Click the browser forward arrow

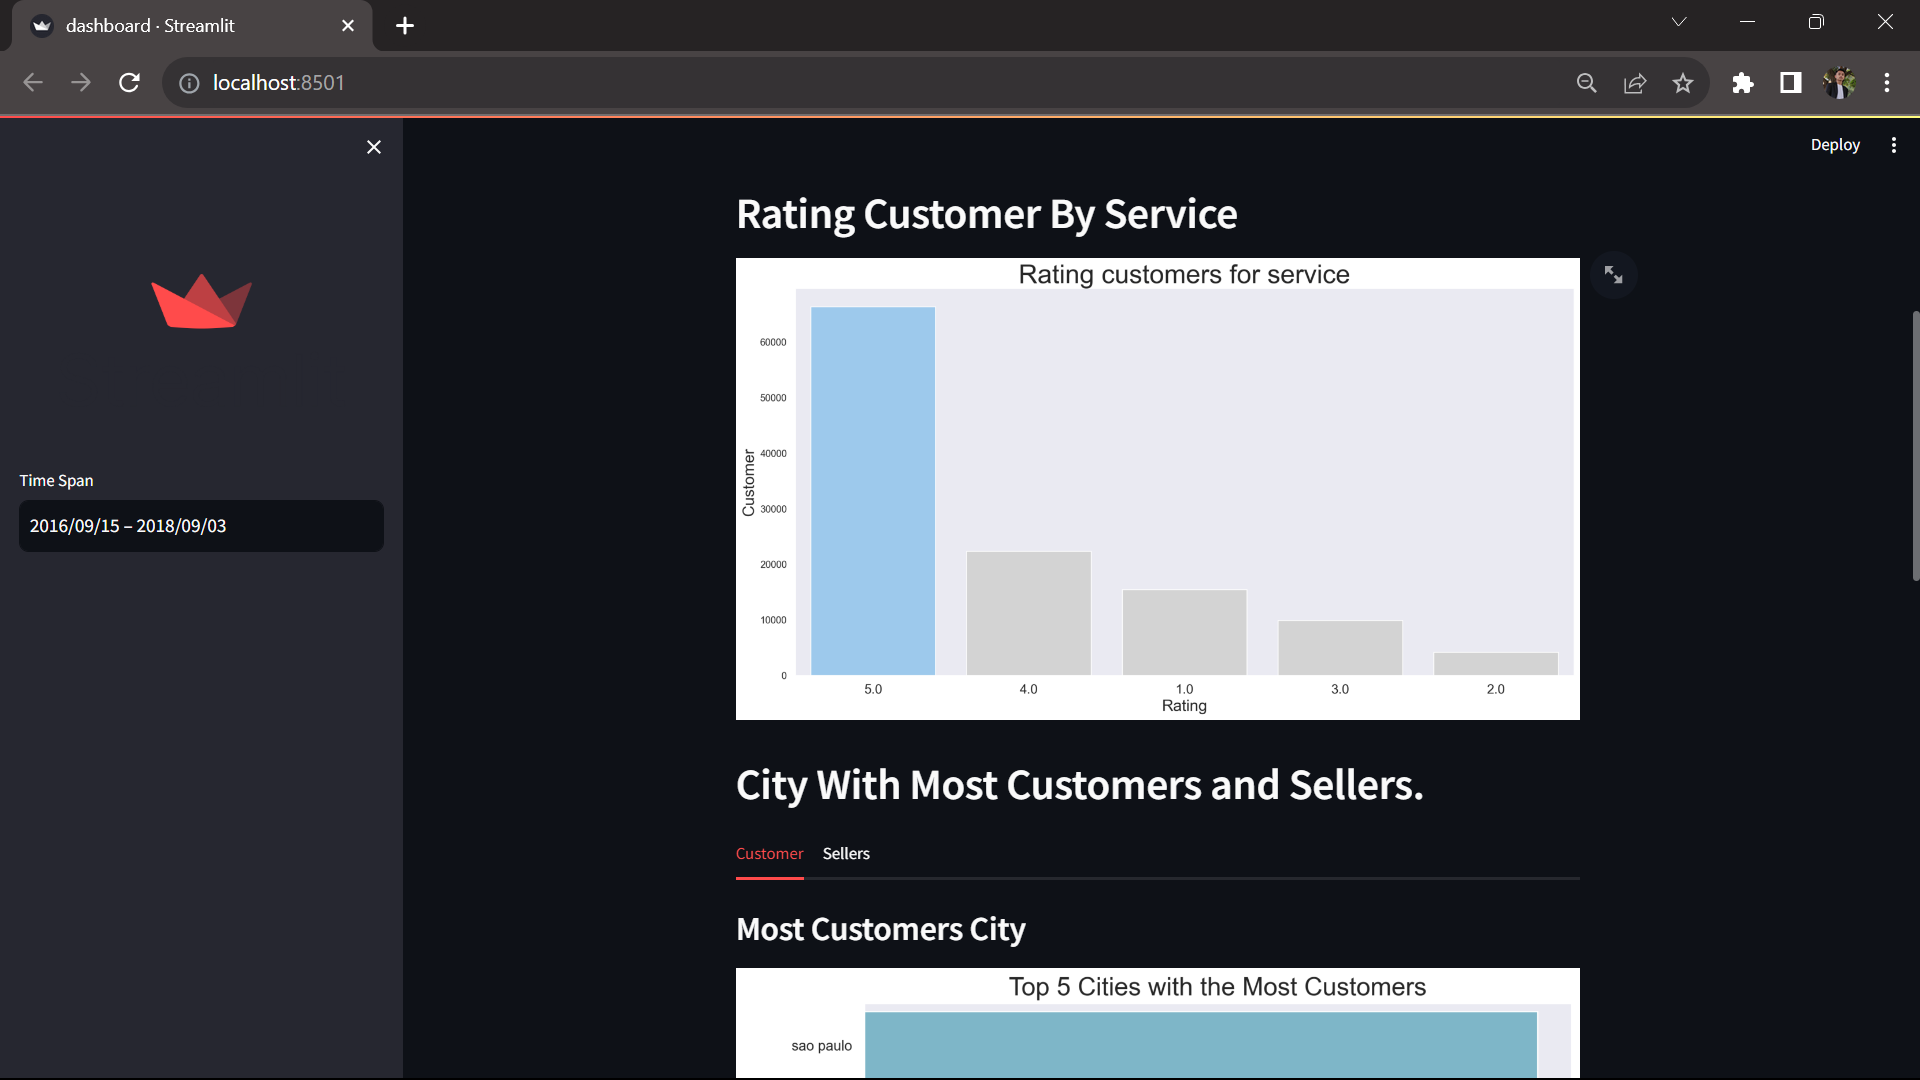[81, 83]
